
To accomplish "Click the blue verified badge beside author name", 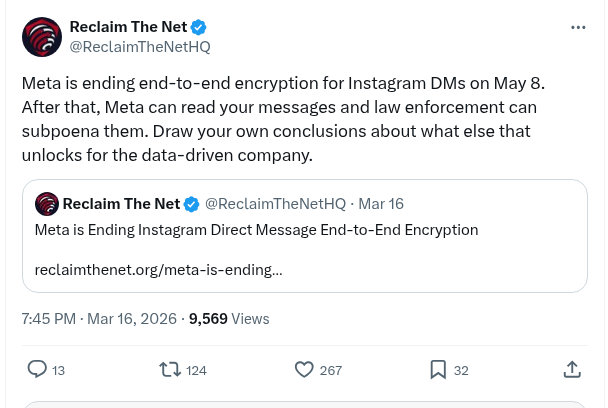I will (199, 27).
